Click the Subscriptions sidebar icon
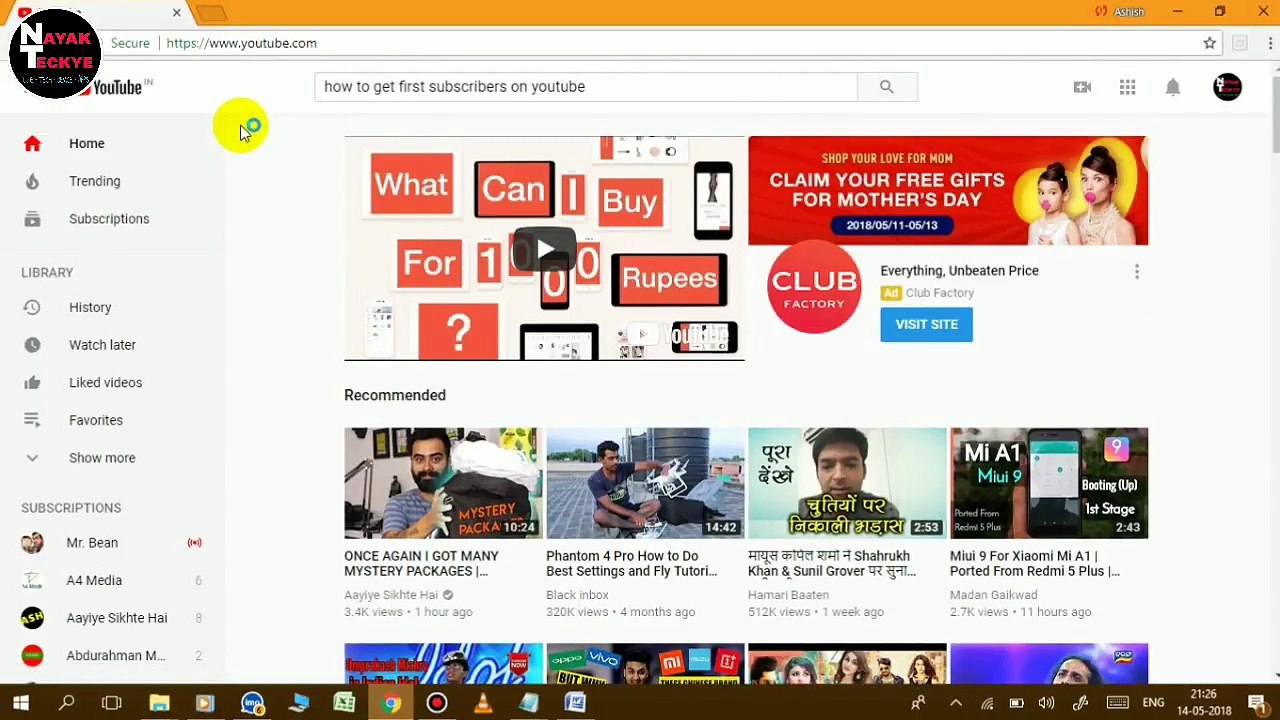The image size is (1280, 720). [x=32, y=219]
